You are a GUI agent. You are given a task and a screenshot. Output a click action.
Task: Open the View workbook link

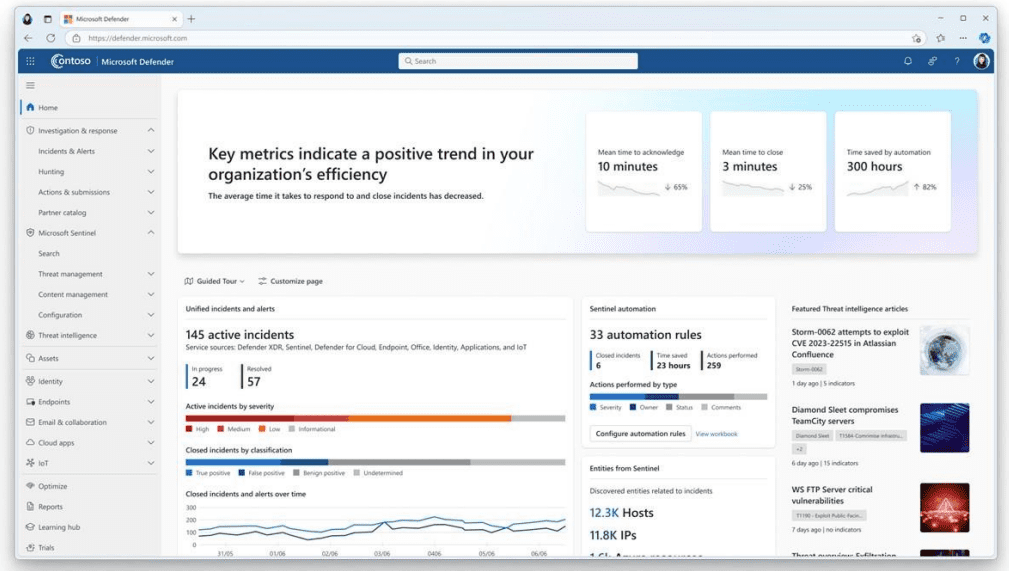(716, 435)
